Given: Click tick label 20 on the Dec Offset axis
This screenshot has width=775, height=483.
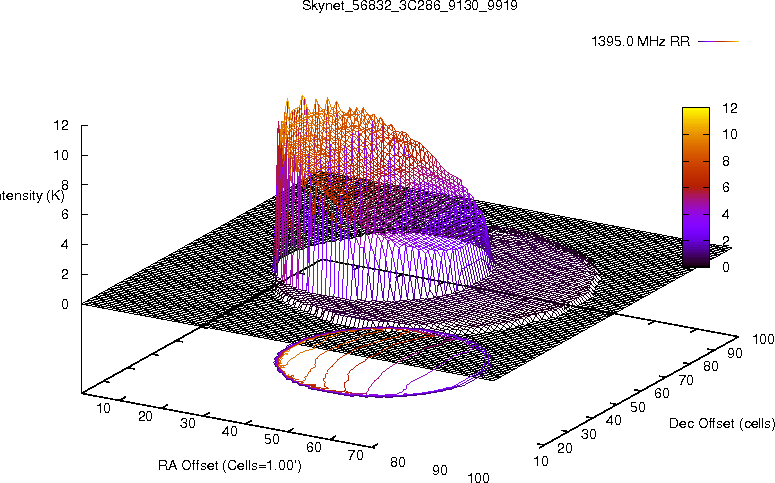Looking at the screenshot, I should pyautogui.click(x=565, y=448).
